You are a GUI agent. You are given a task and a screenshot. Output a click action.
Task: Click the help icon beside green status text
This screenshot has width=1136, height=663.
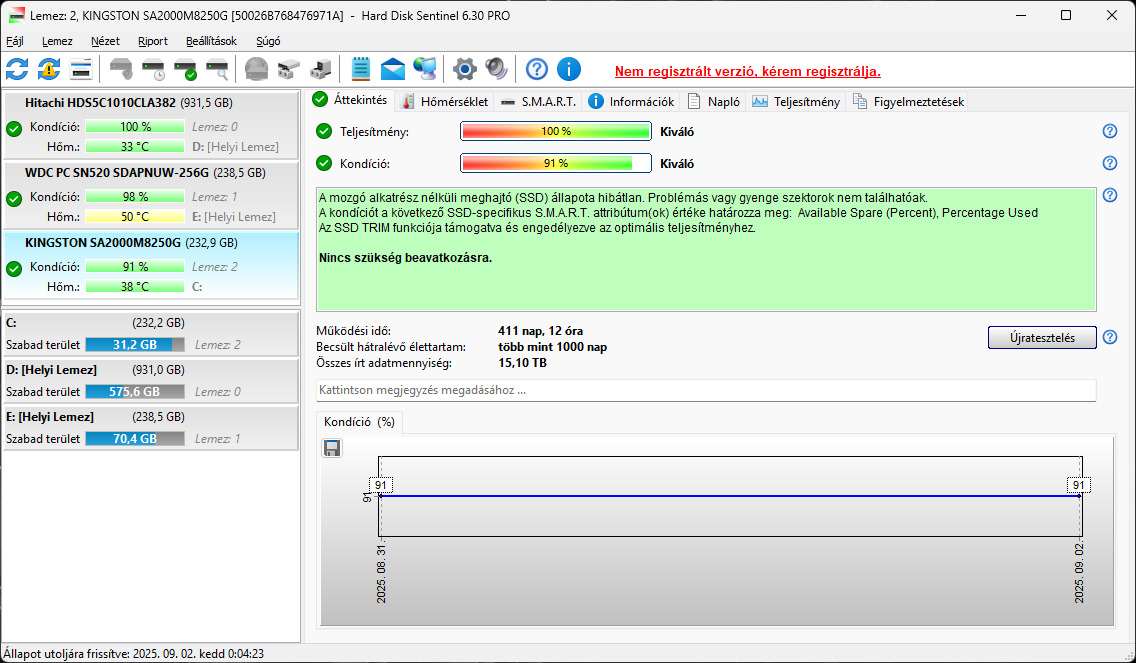1109,195
